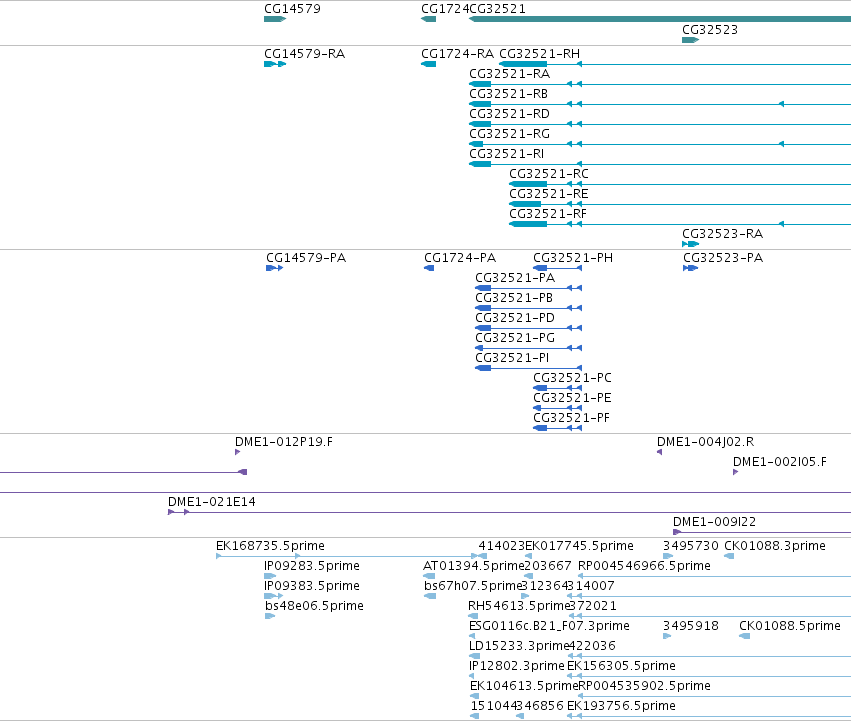The width and height of the screenshot is (851, 721).
Task: Choose protein CG32521-PF
Action: point(571,418)
